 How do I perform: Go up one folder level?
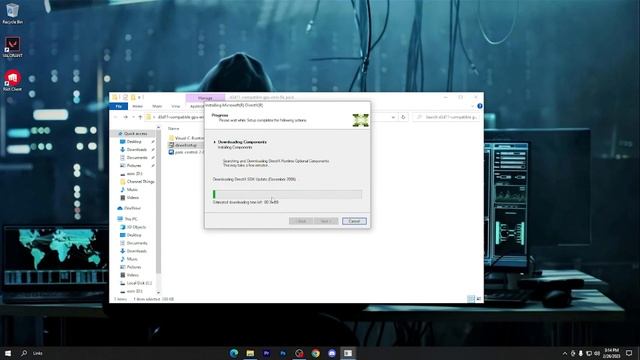pos(140,117)
